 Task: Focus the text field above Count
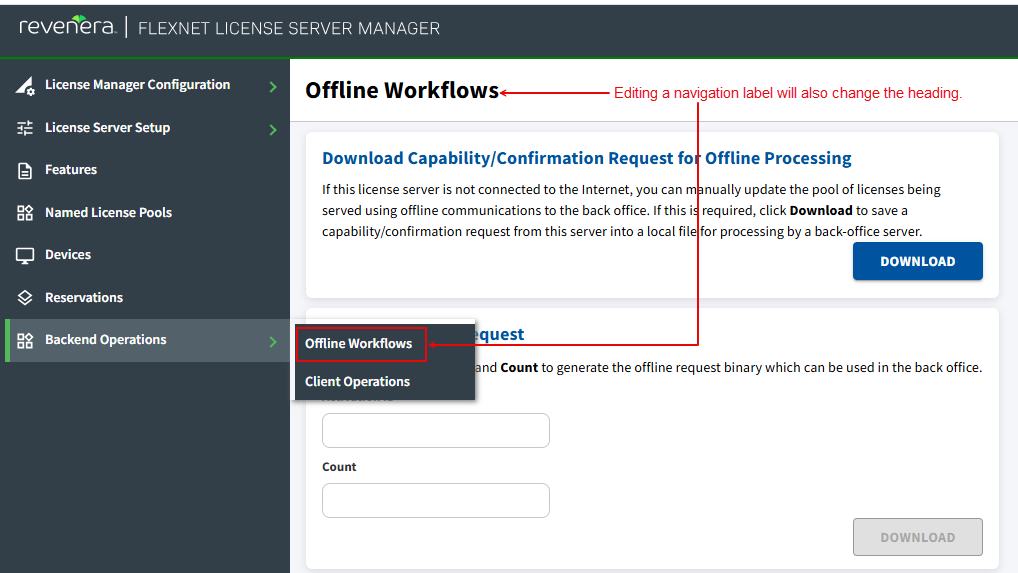point(435,430)
